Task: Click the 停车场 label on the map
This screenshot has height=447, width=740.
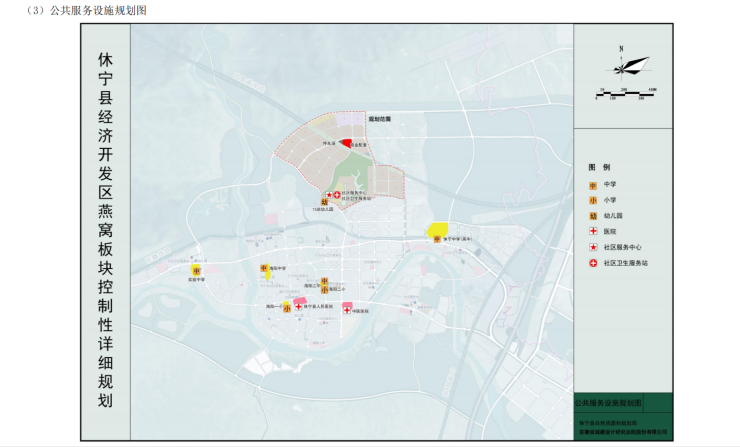Action: tap(328, 143)
